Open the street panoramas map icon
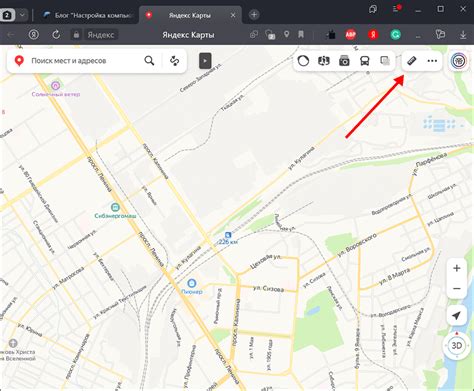 324,61
